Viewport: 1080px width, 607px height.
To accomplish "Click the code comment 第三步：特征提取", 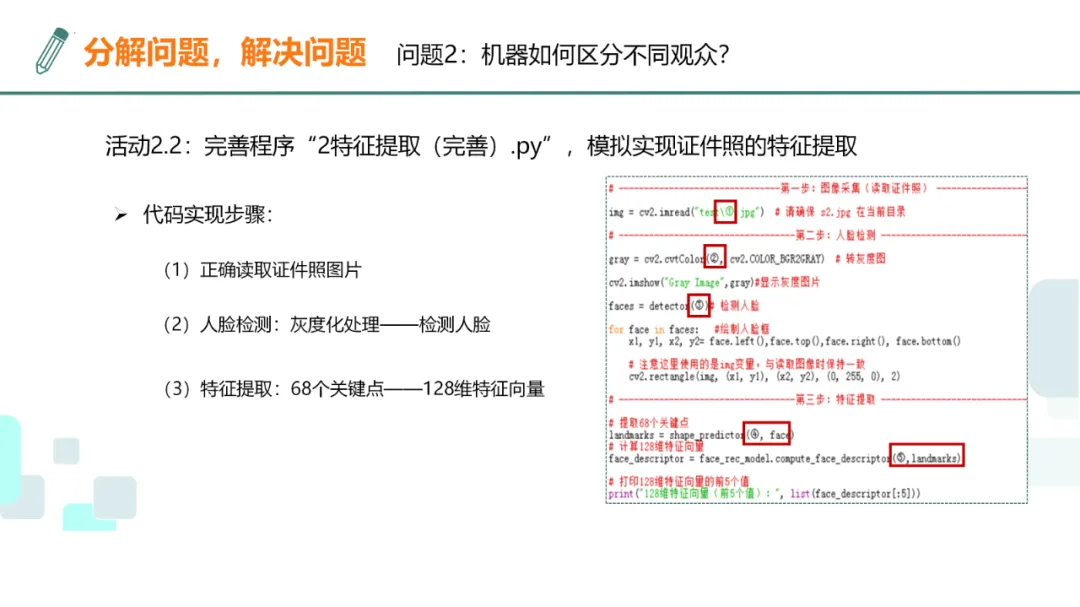I will 835,399.
